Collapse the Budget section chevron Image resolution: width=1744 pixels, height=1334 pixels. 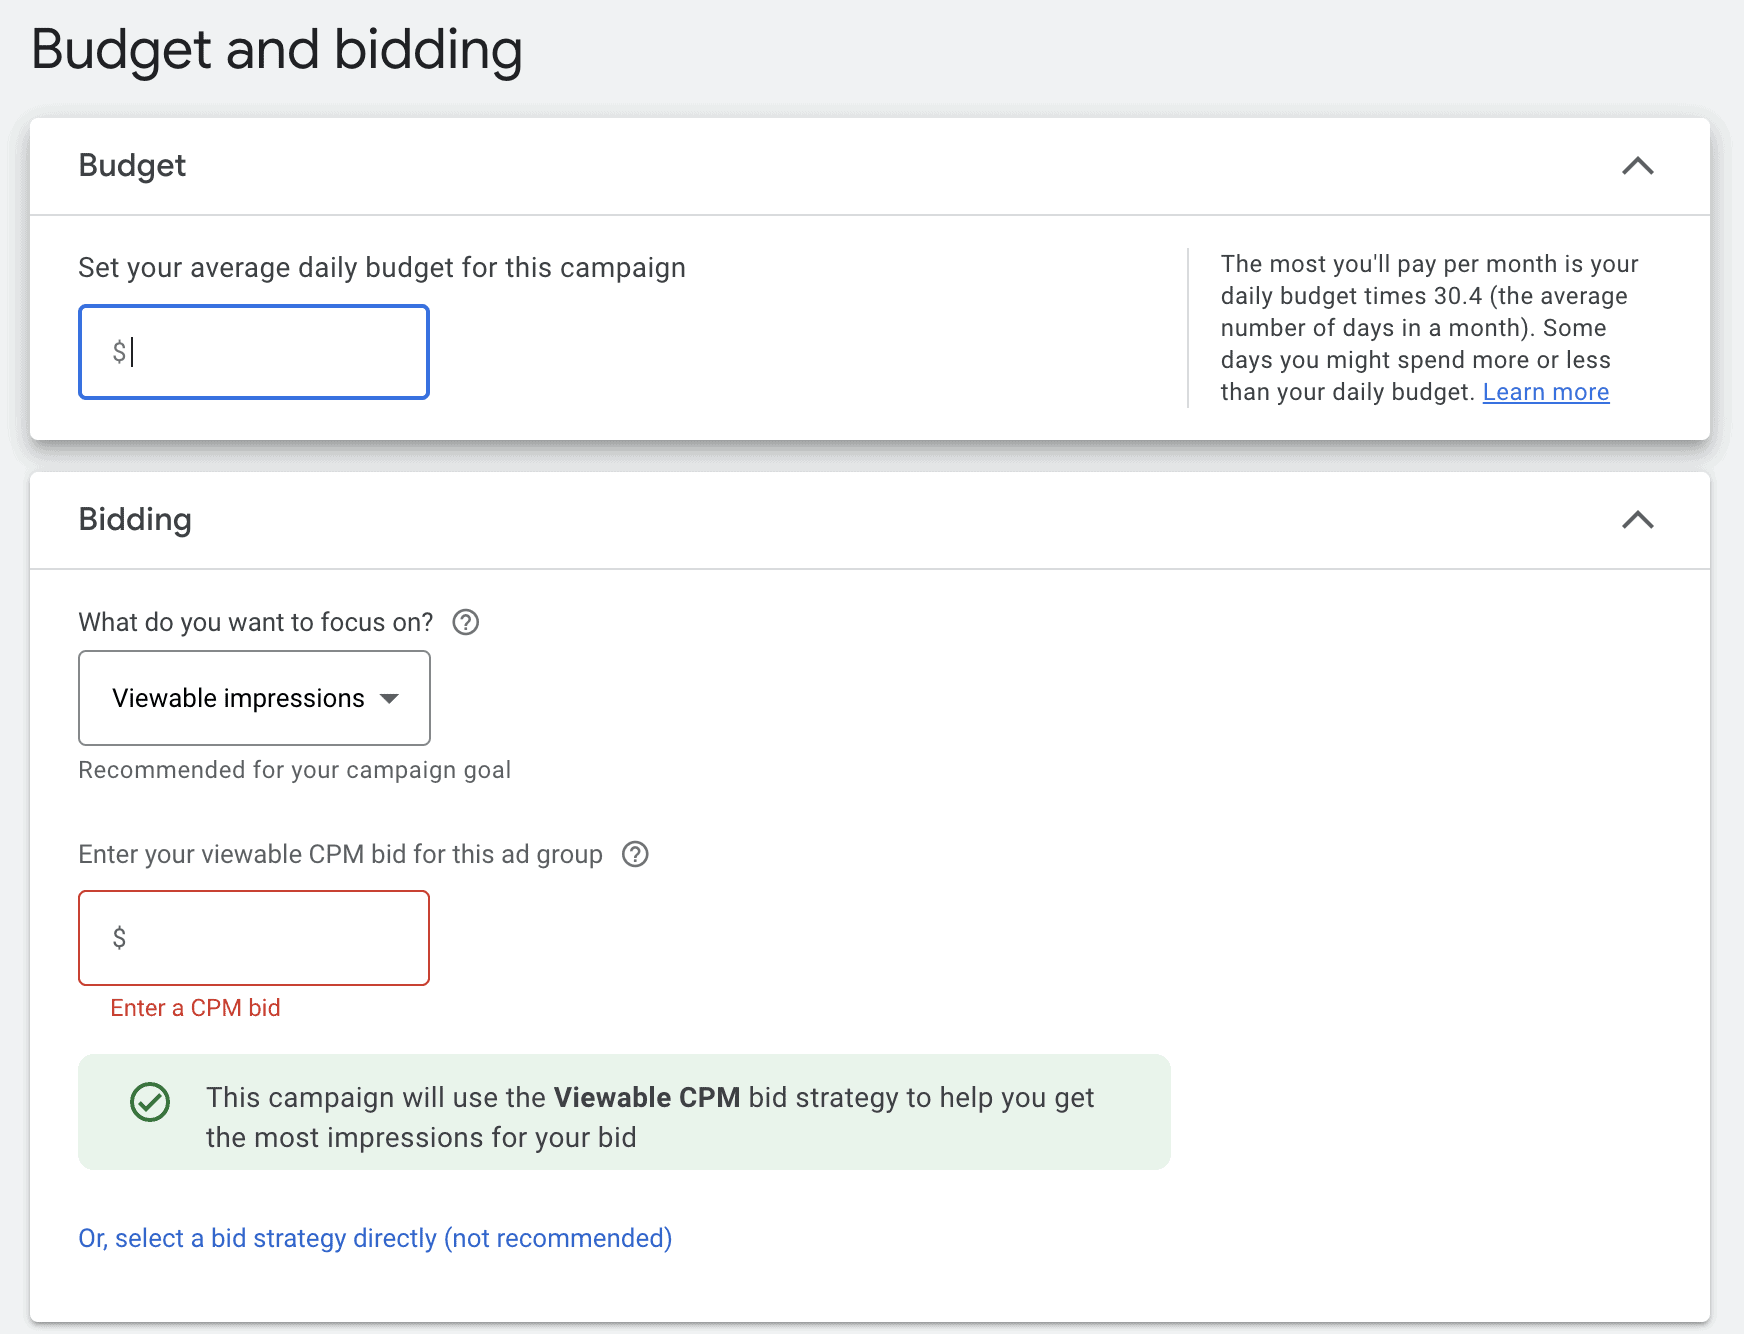click(x=1637, y=166)
